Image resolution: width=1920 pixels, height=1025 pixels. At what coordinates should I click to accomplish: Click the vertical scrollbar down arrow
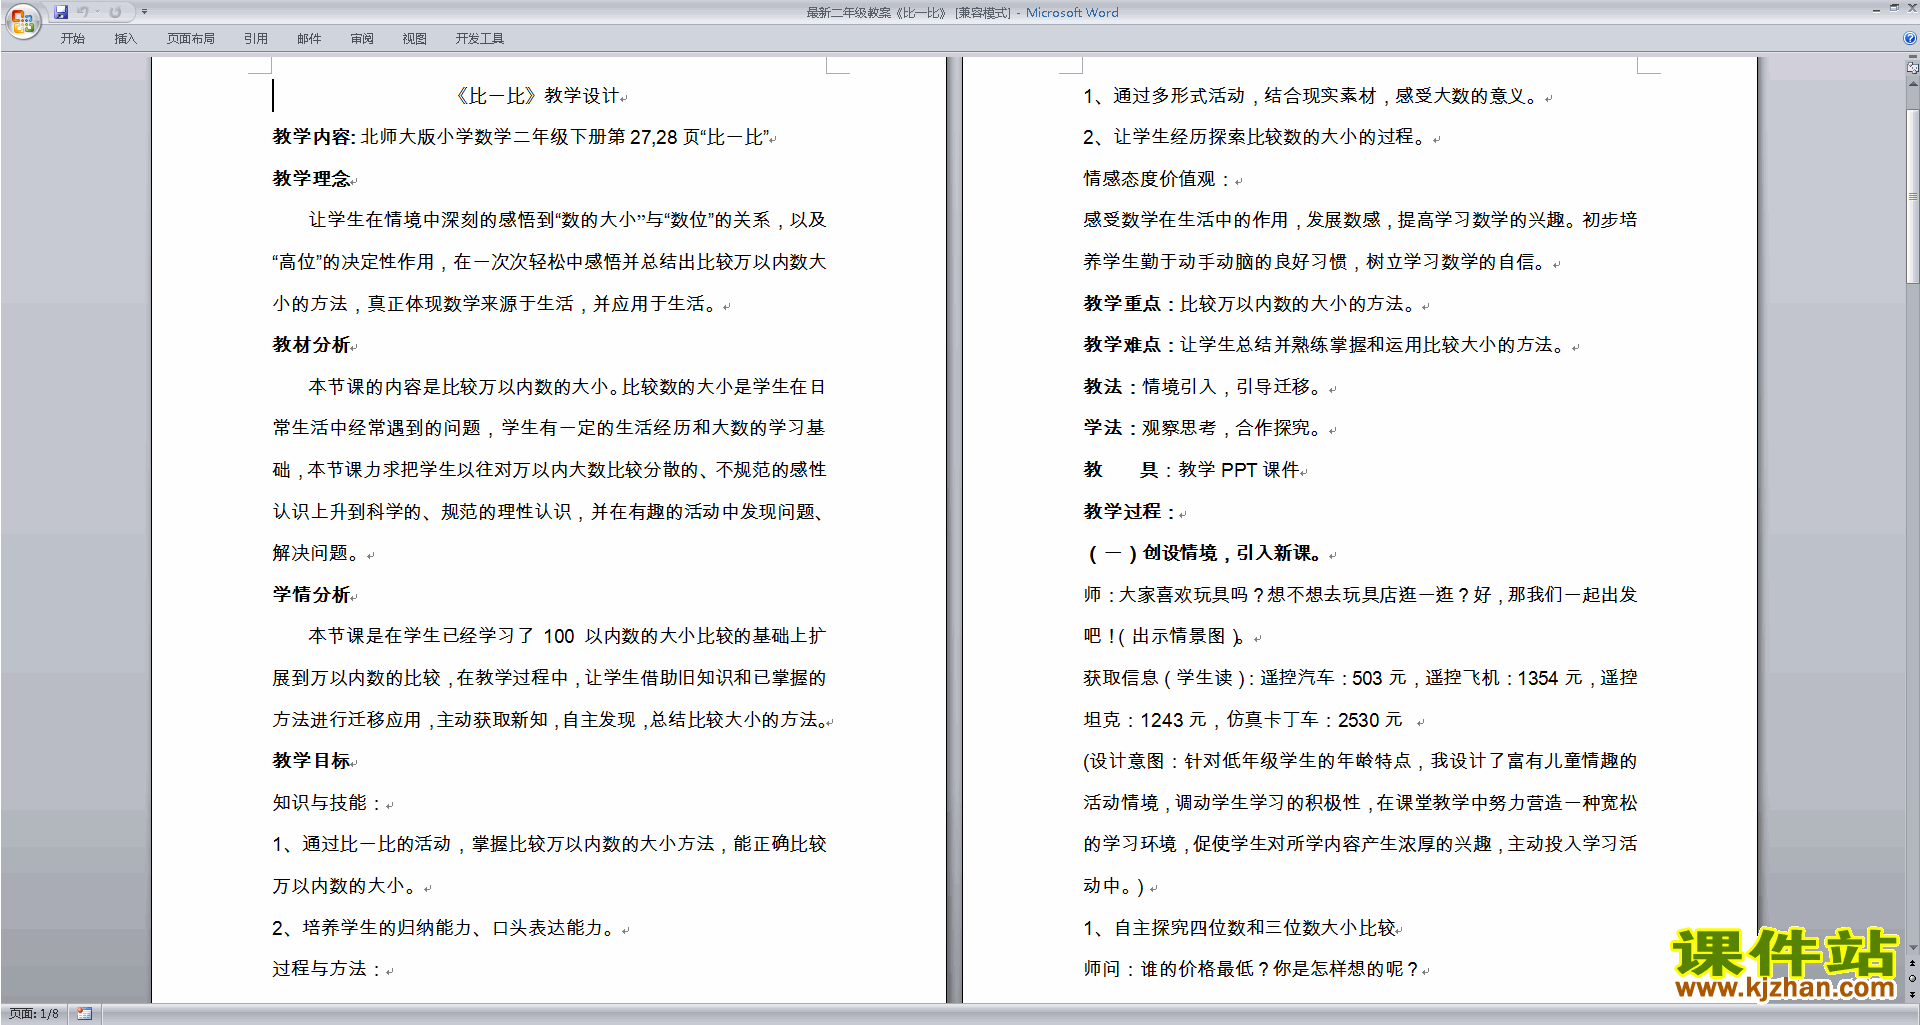[1913, 947]
